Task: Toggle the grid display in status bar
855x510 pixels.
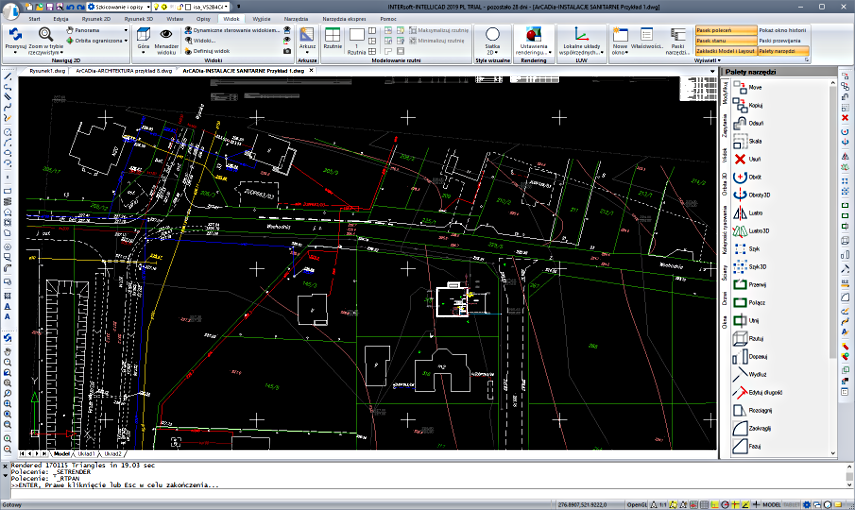Action: [x=704, y=505]
